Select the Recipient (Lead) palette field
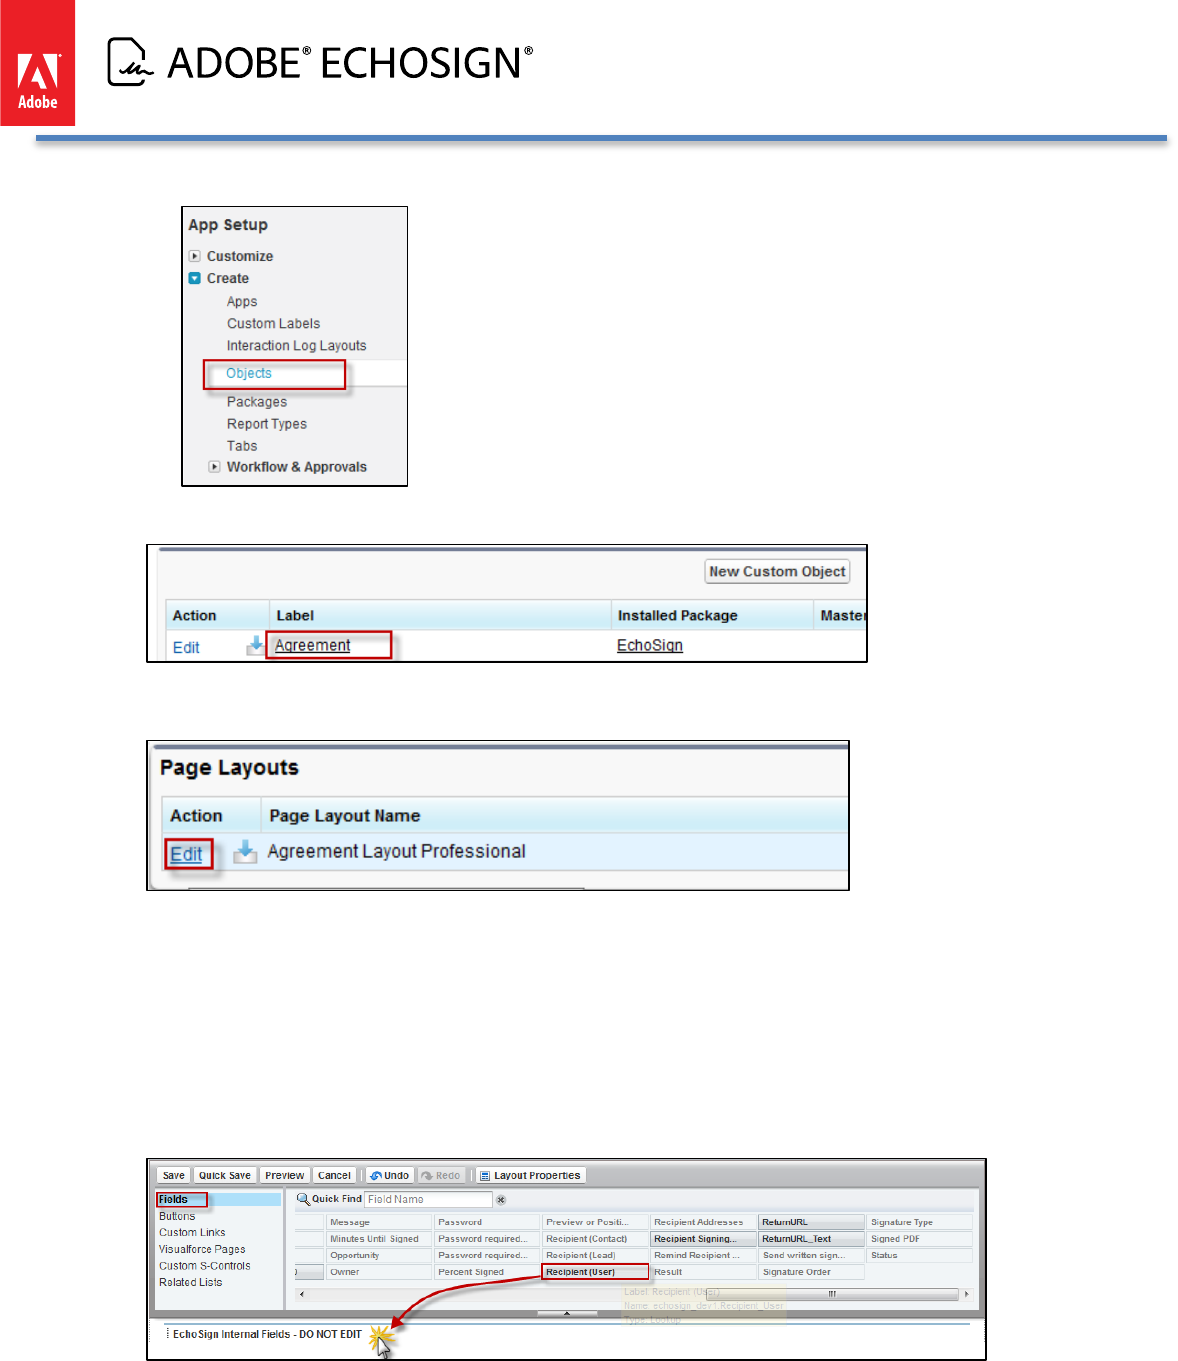This screenshot has height=1361, width=1178. pos(595,1255)
